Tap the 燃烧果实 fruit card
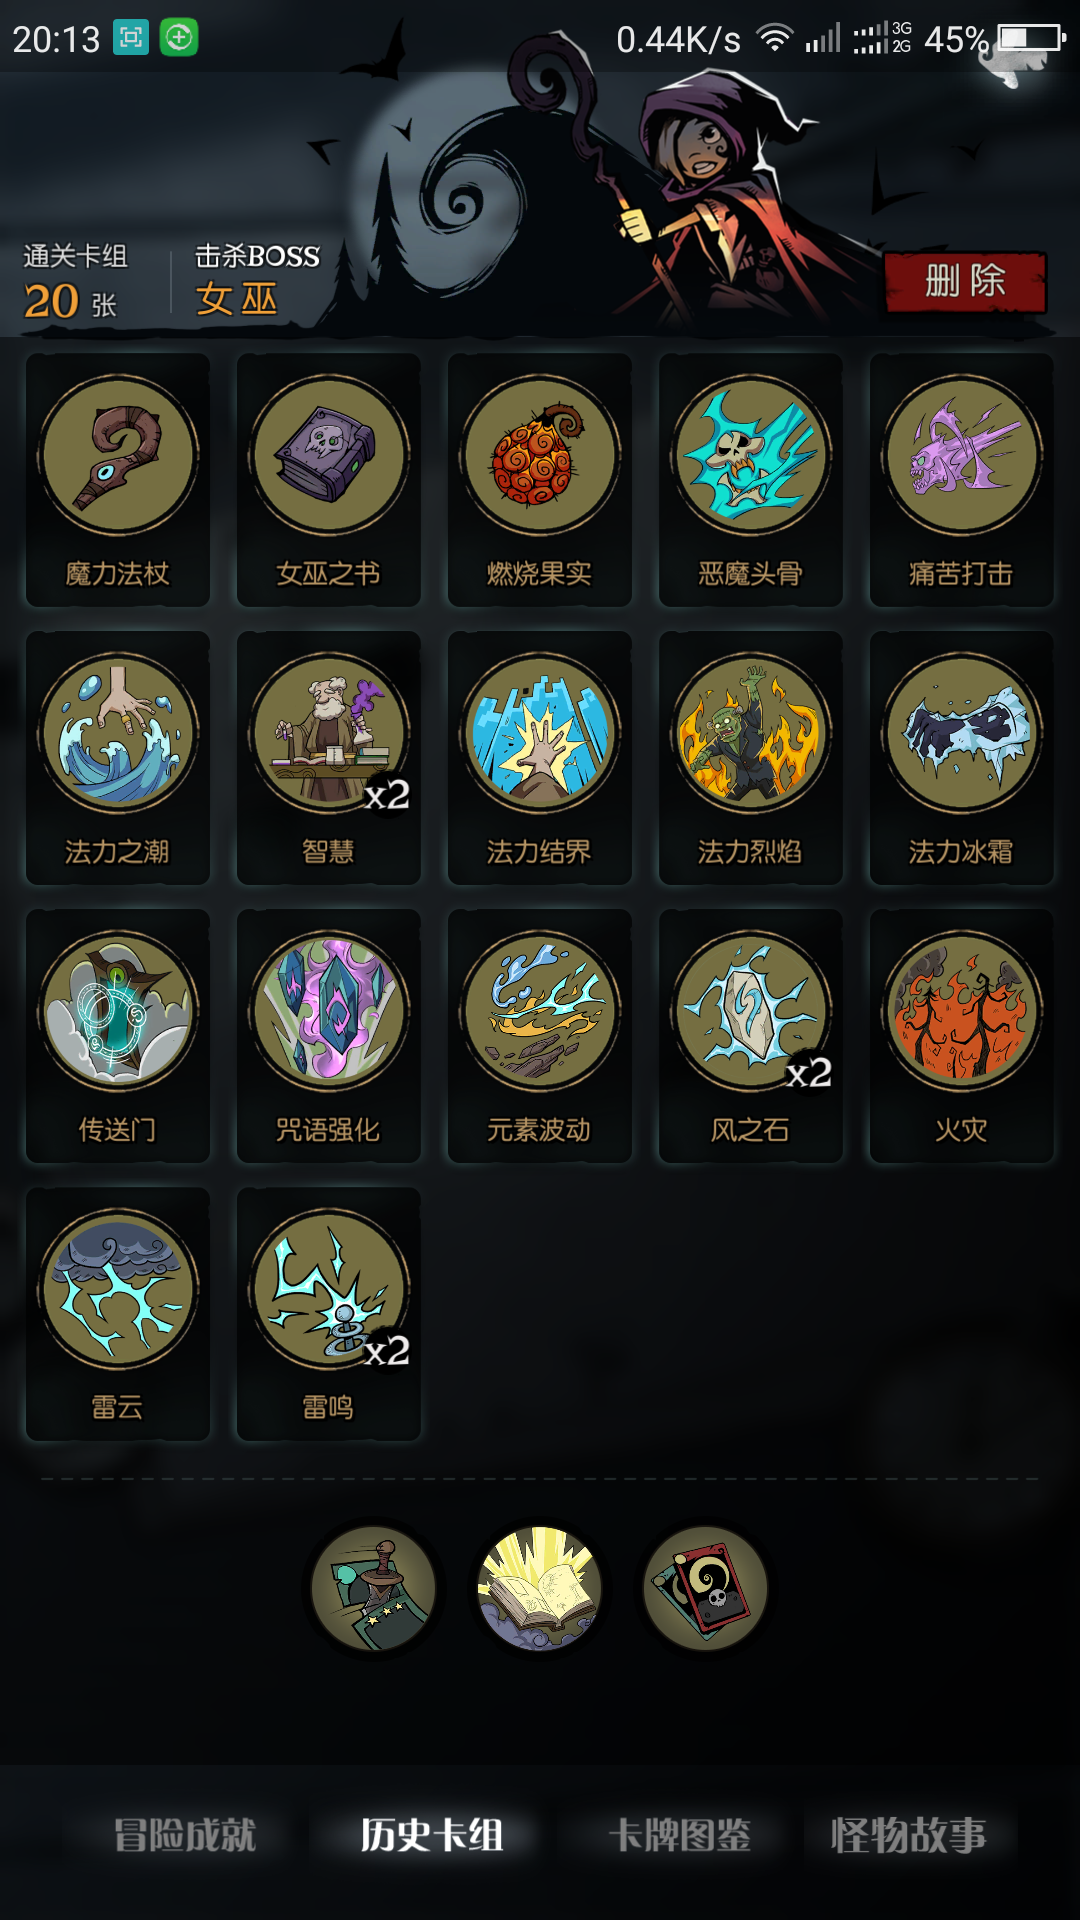Image resolution: width=1080 pixels, height=1920 pixels. 540,480
